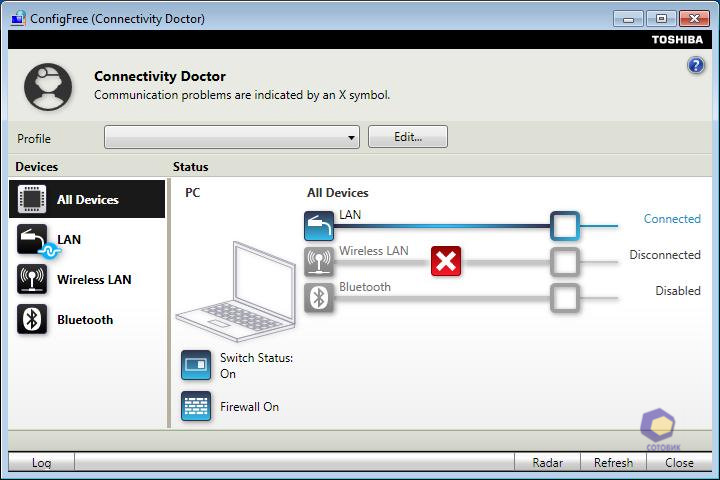
Task: Click the Bluetooth icon in Devices sidebar
Action: tap(32, 319)
